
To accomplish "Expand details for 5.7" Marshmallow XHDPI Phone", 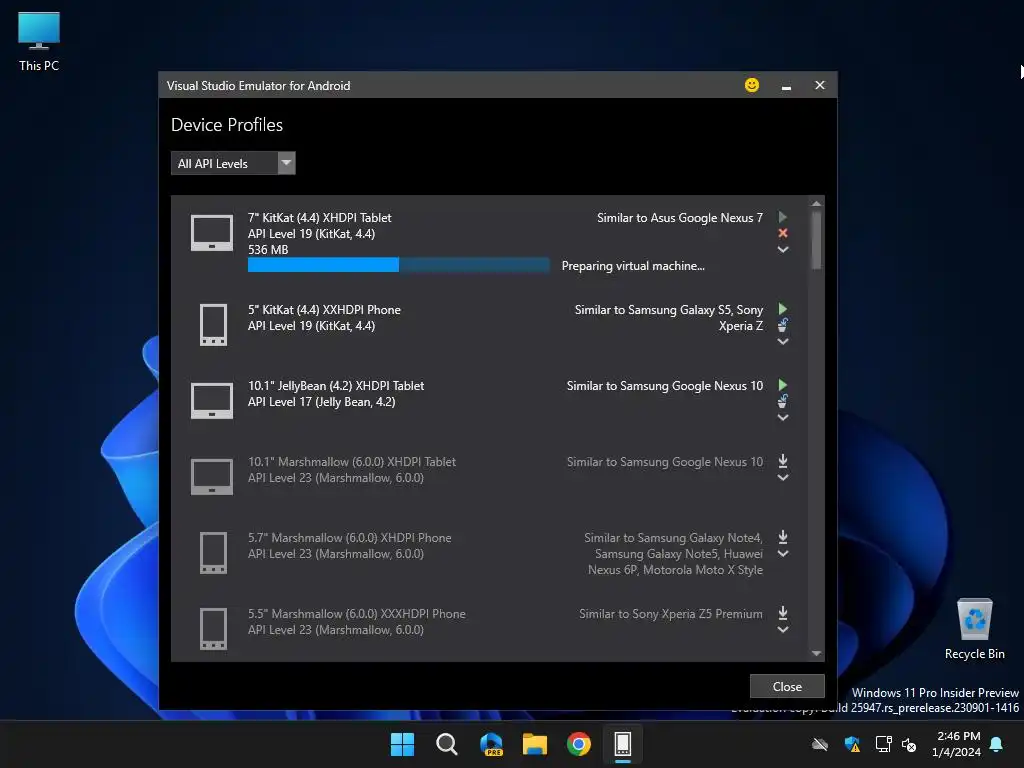I will point(783,554).
